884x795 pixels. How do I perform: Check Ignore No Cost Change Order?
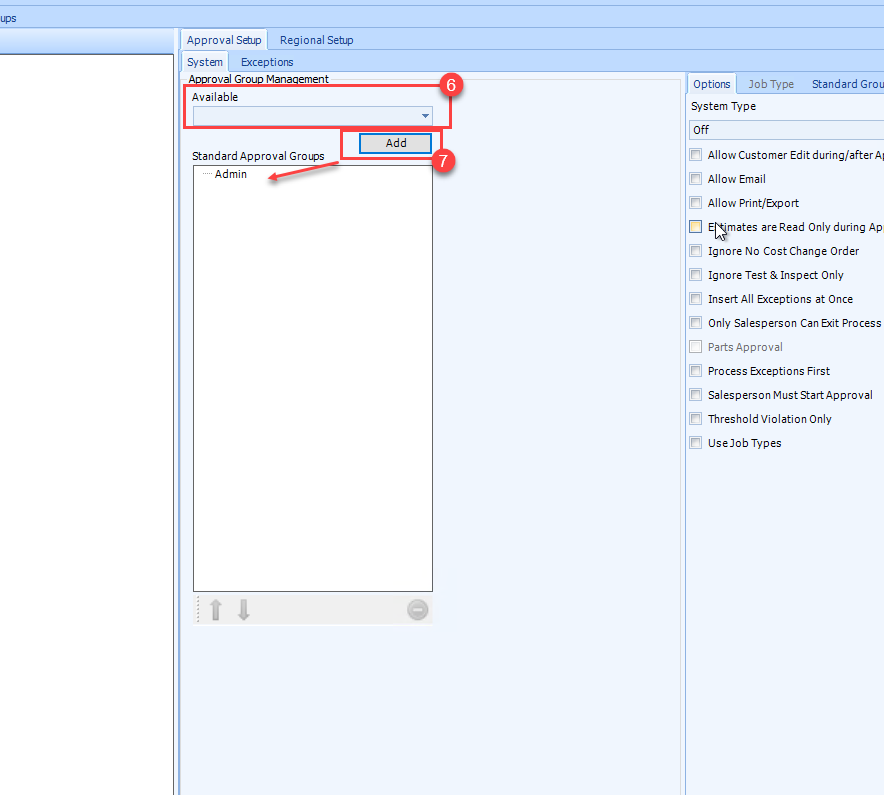[696, 251]
